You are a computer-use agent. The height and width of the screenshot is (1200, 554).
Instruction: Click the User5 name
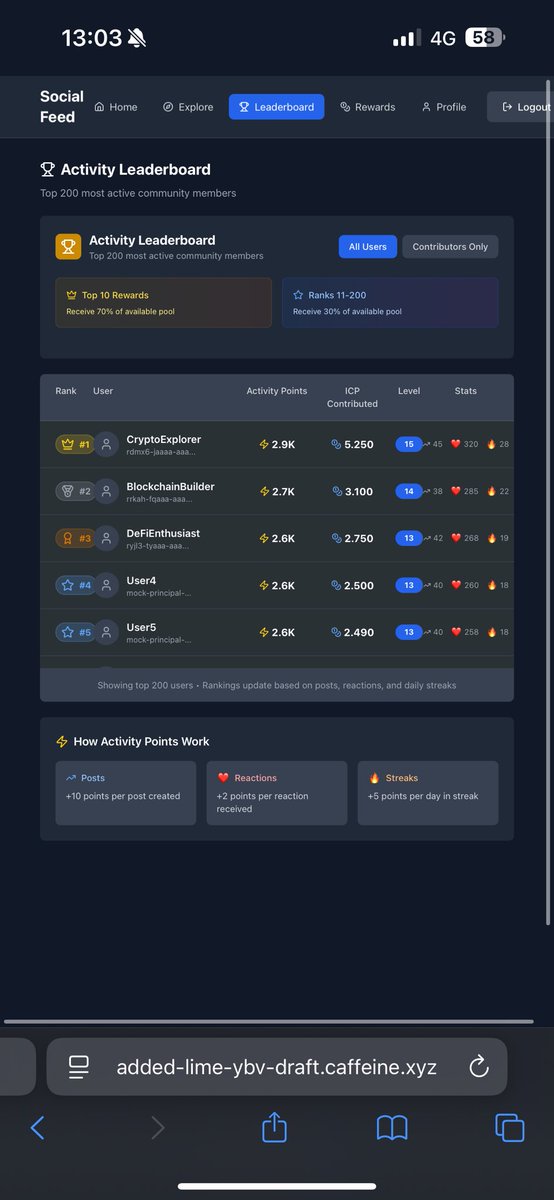click(141, 627)
